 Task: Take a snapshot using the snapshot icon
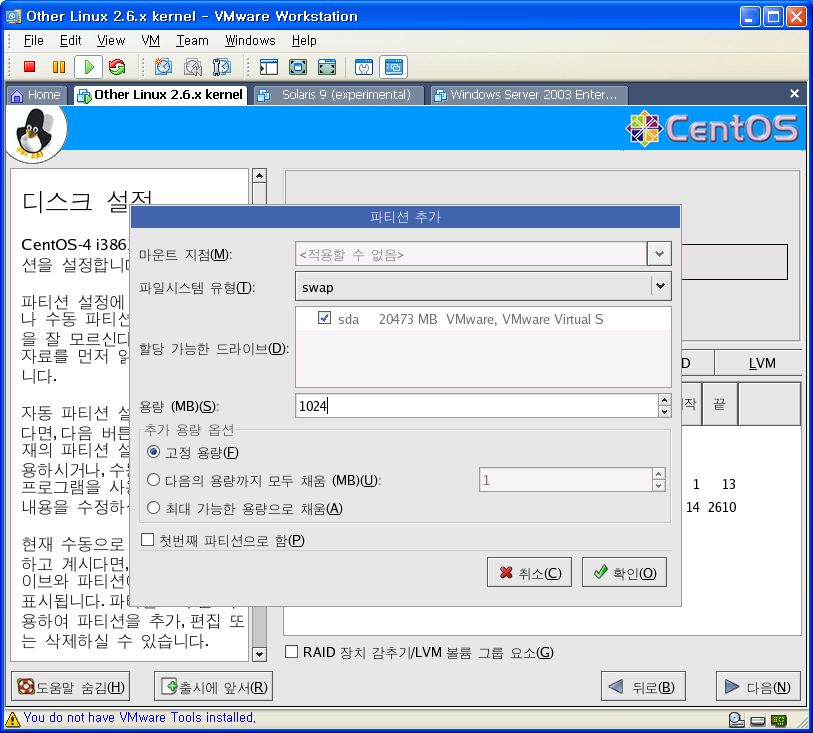[163, 67]
